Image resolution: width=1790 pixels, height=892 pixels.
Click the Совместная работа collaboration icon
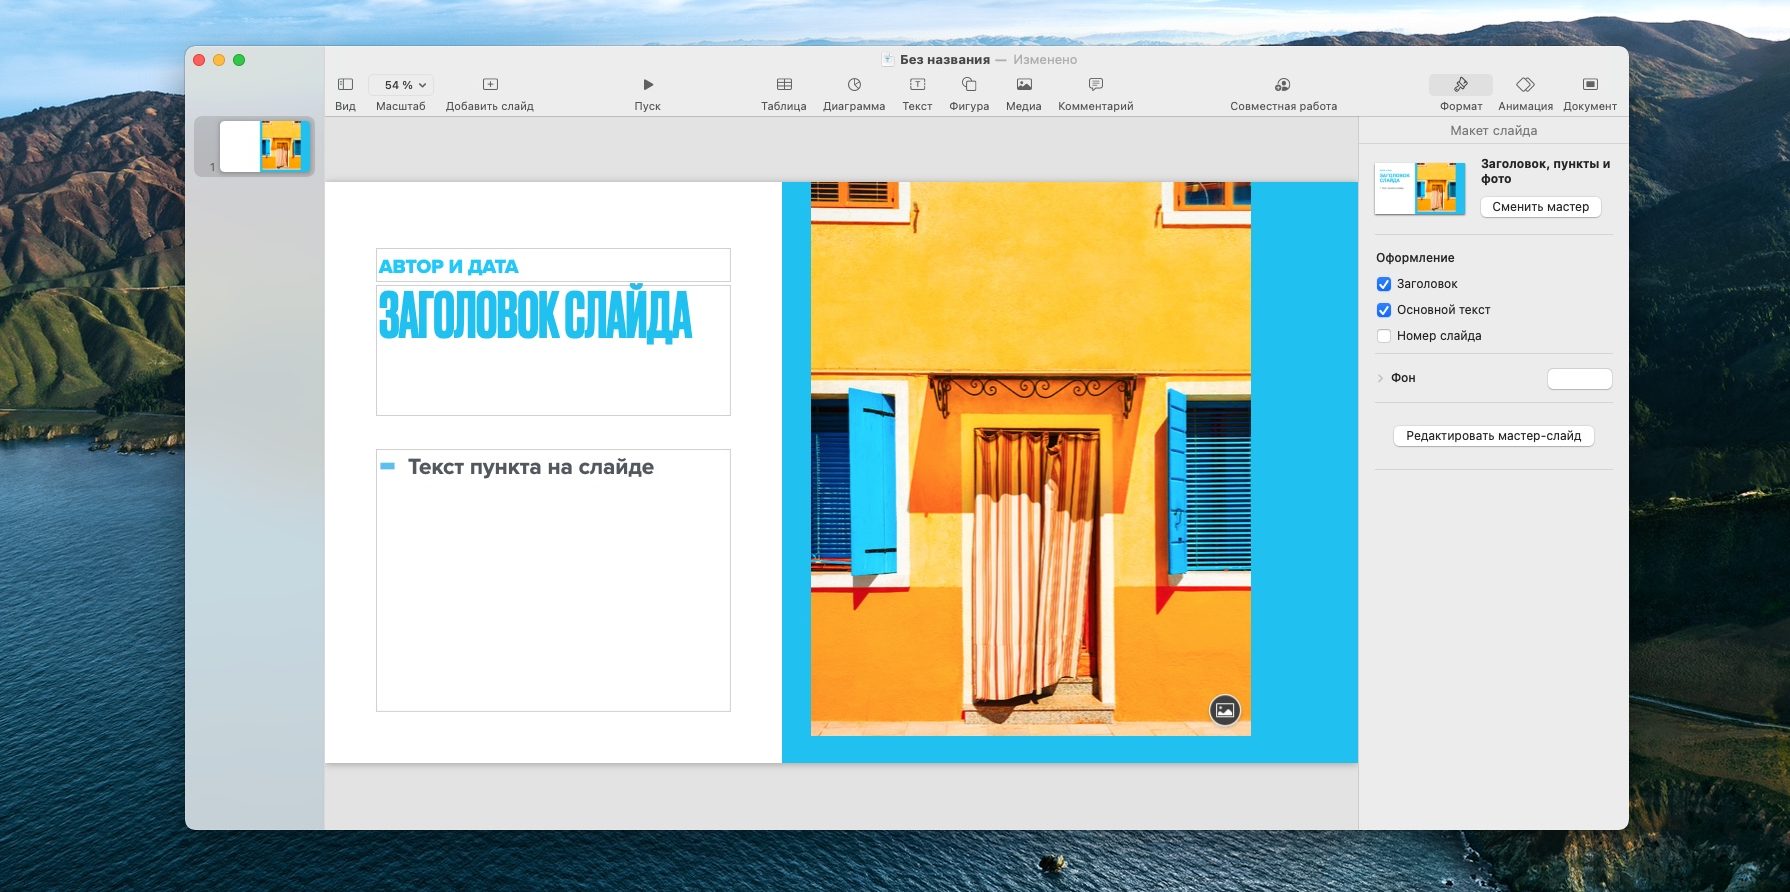coord(1283,85)
